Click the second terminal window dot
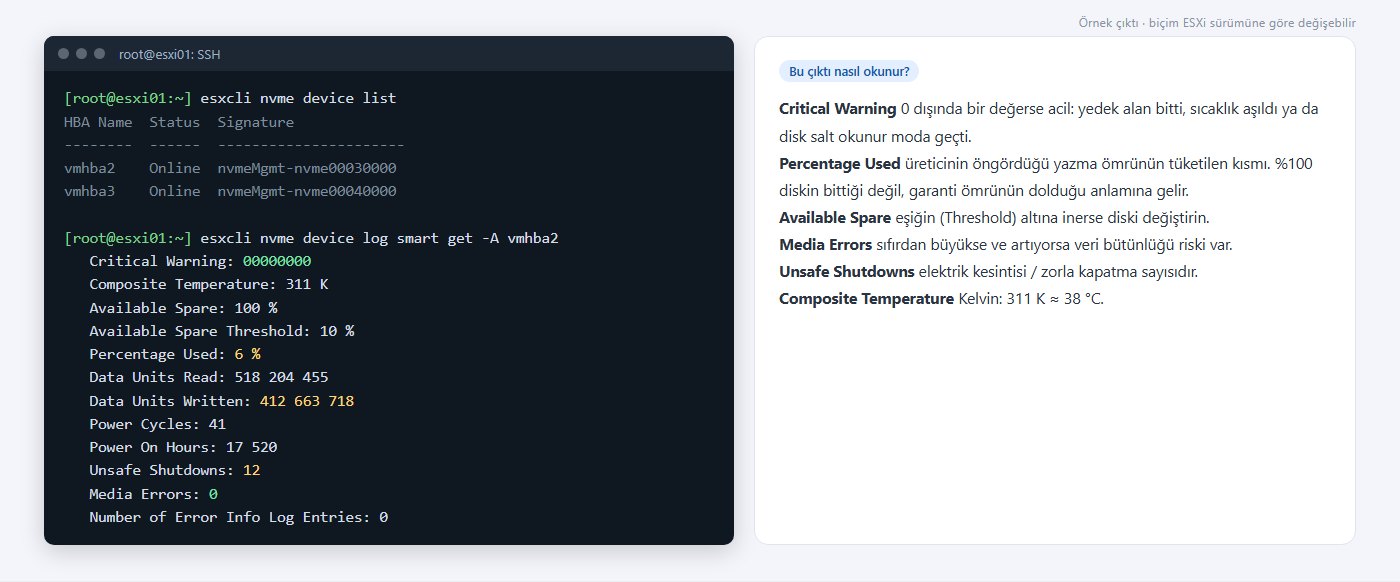Image resolution: width=1400 pixels, height=582 pixels. [82, 54]
